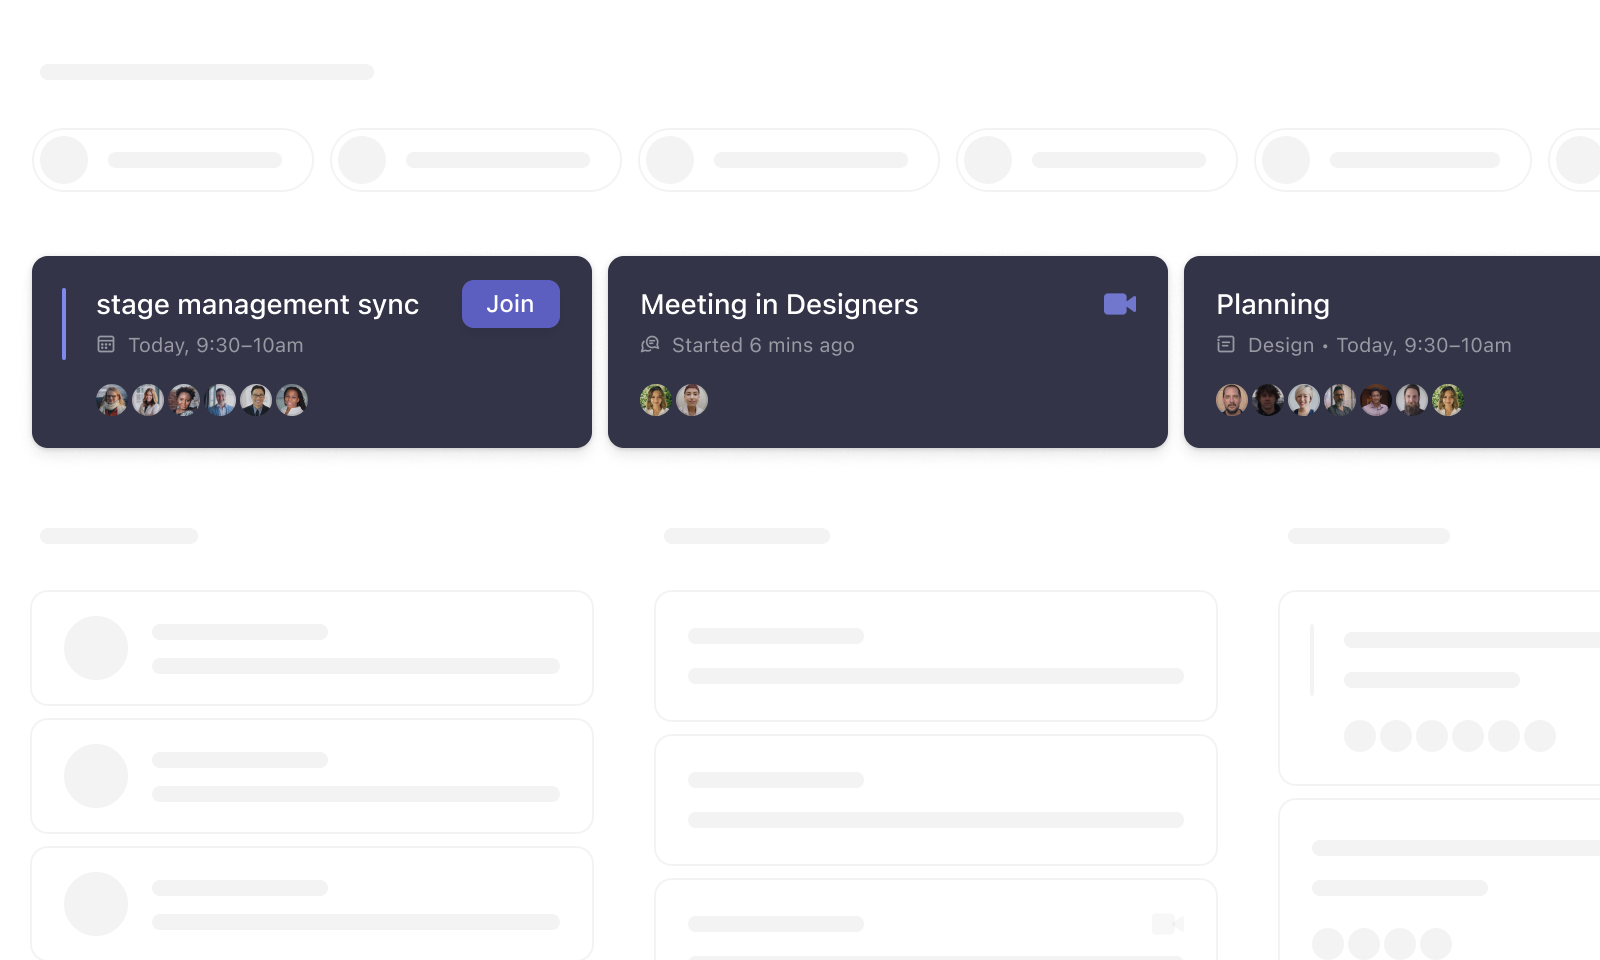Image resolution: width=1600 pixels, height=960 pixels.
Task: Select second avatar in Planning card
Action: click(x=1268, y=400)
